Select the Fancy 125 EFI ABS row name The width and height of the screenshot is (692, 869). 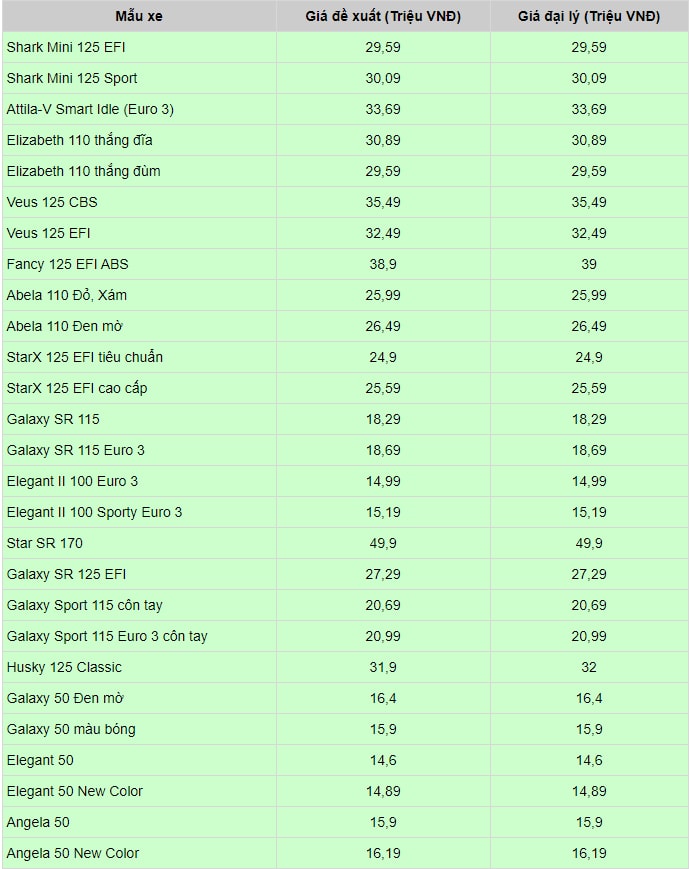[x=67, y=264]
